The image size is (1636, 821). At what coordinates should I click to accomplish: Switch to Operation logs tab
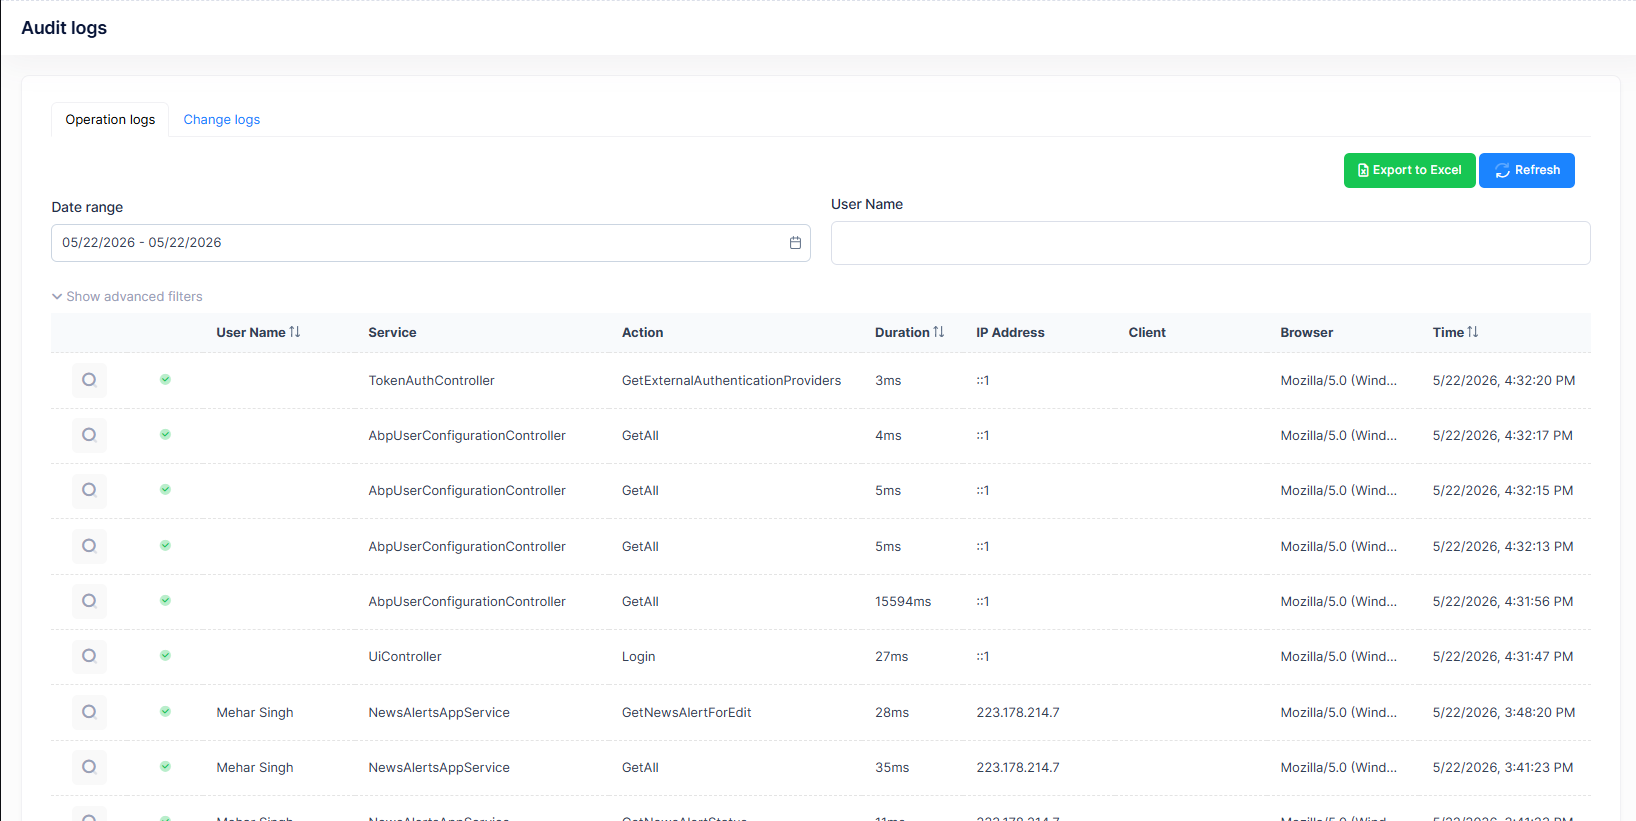click(110, 120)
